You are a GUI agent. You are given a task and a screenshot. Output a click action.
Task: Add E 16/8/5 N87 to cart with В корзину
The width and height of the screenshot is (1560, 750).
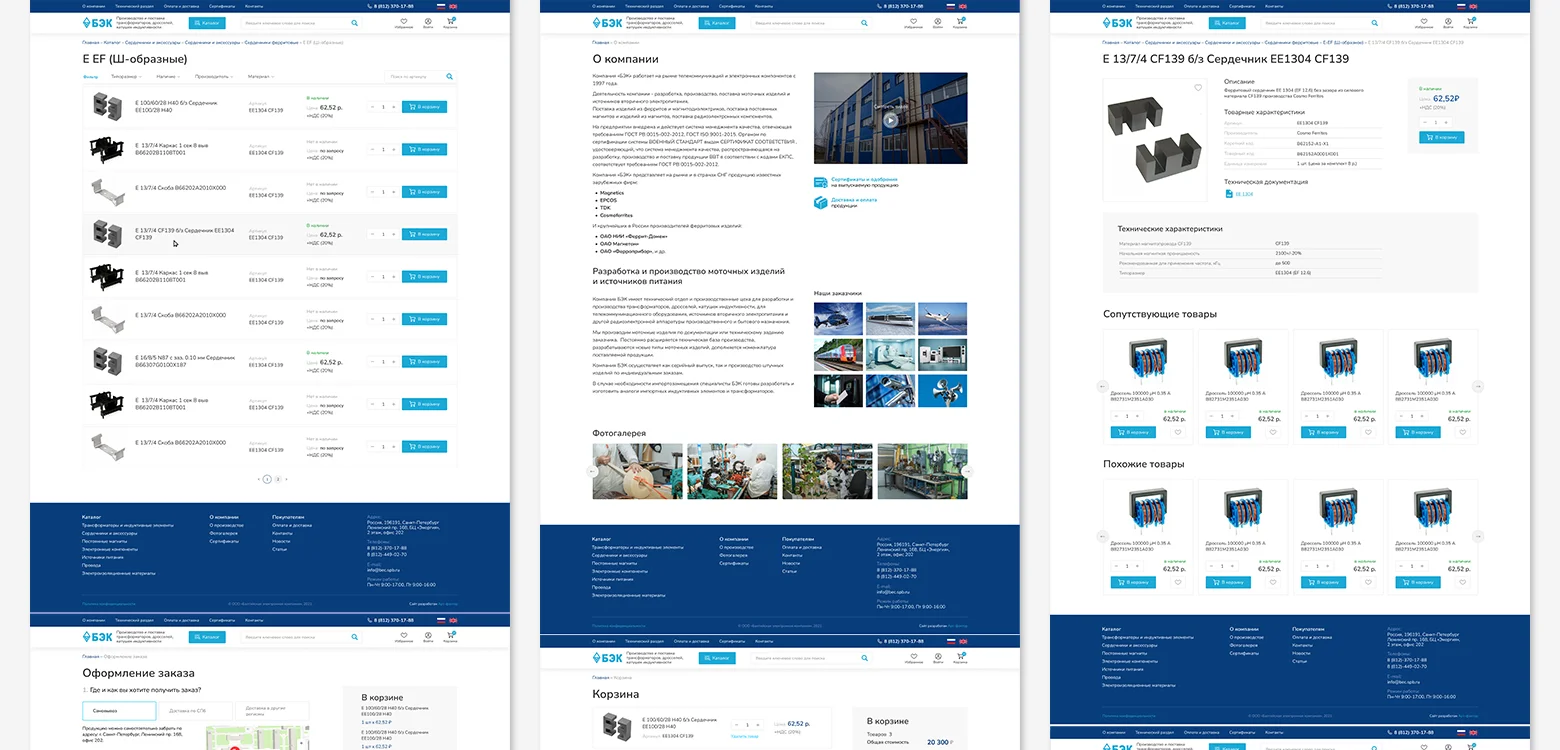[424, 362]
